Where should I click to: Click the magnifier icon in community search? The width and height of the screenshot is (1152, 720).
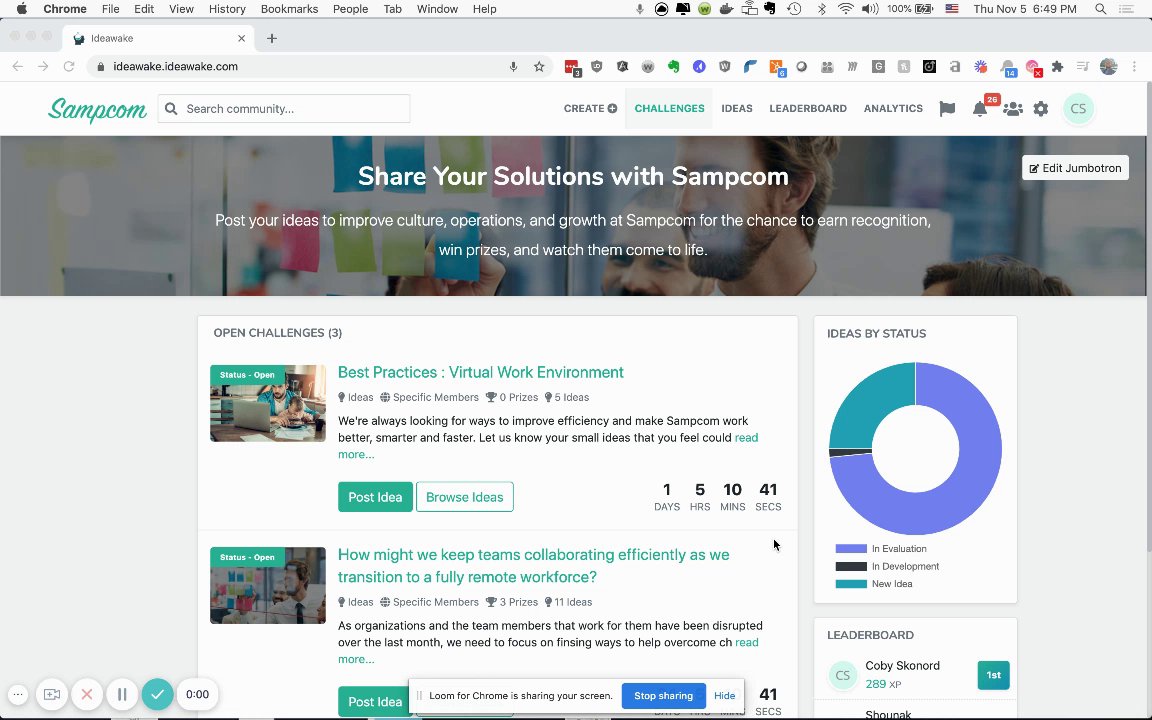pyautogui.click(x=171, y=109)
